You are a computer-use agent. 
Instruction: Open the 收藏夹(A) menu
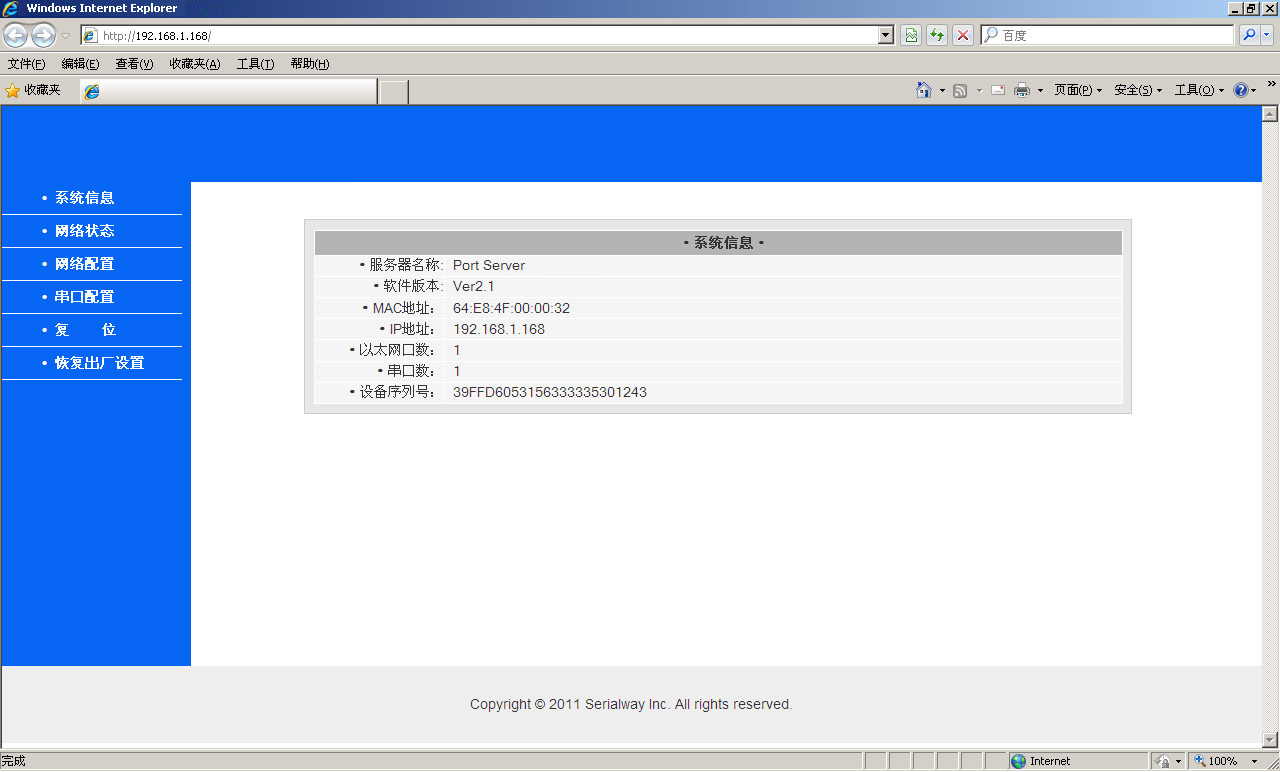(x=194, y=64)
